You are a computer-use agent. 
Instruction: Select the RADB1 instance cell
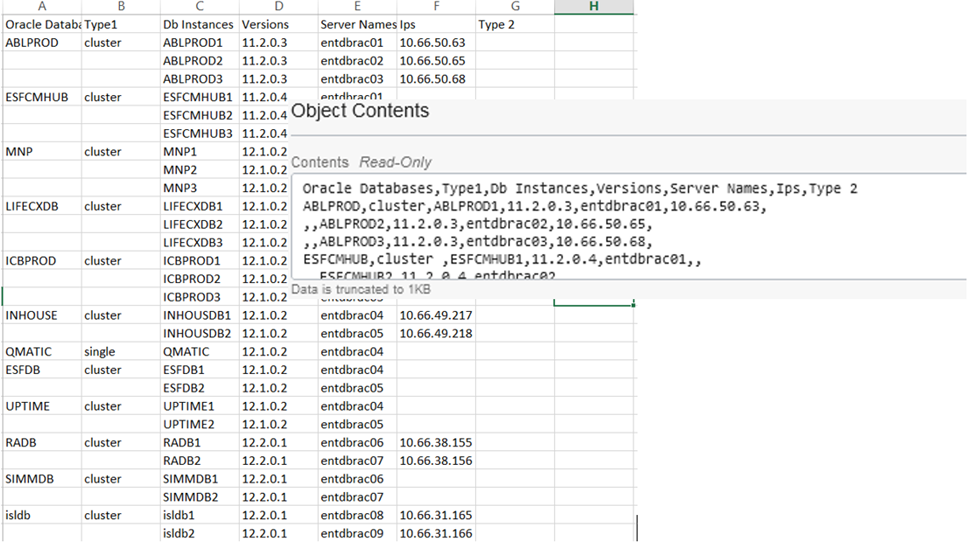tap(200, 442)
